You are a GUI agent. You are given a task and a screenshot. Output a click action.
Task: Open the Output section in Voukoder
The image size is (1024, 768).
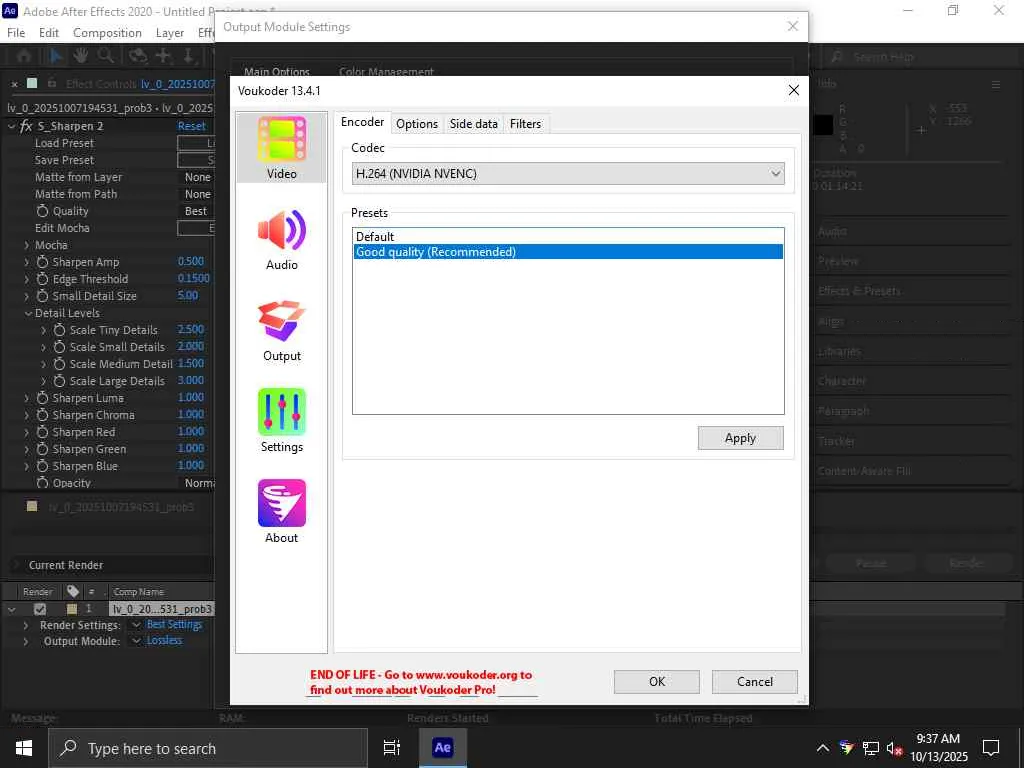281,330
